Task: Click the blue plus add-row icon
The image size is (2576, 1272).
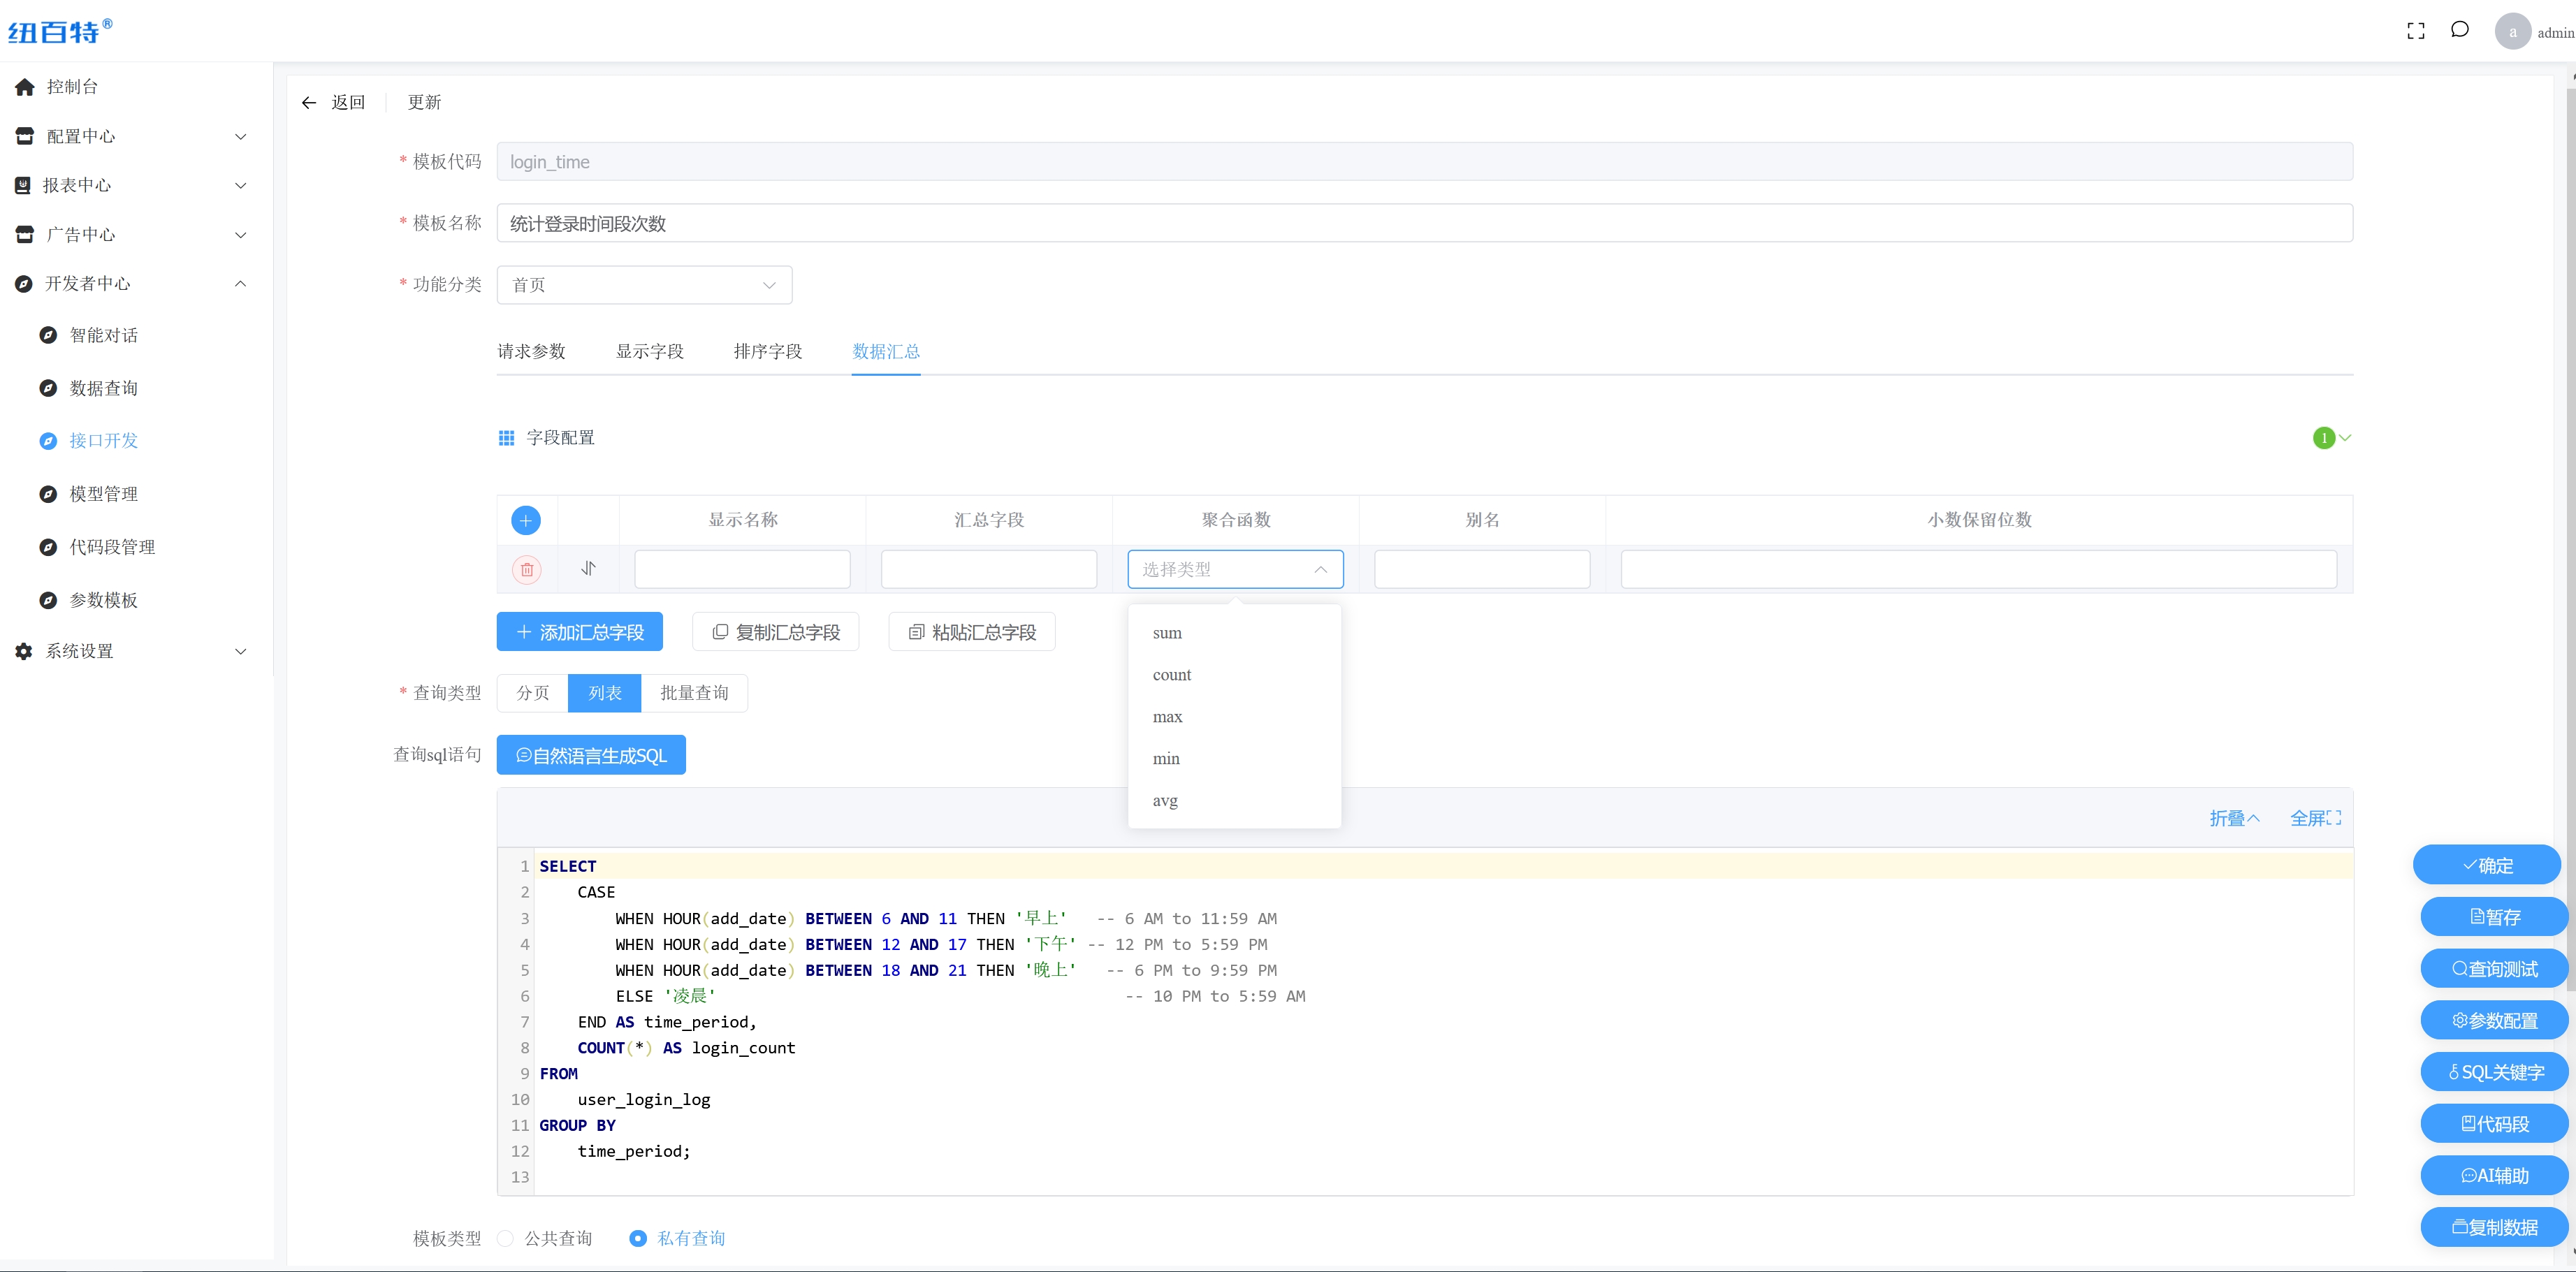Action: pos(526,520)
